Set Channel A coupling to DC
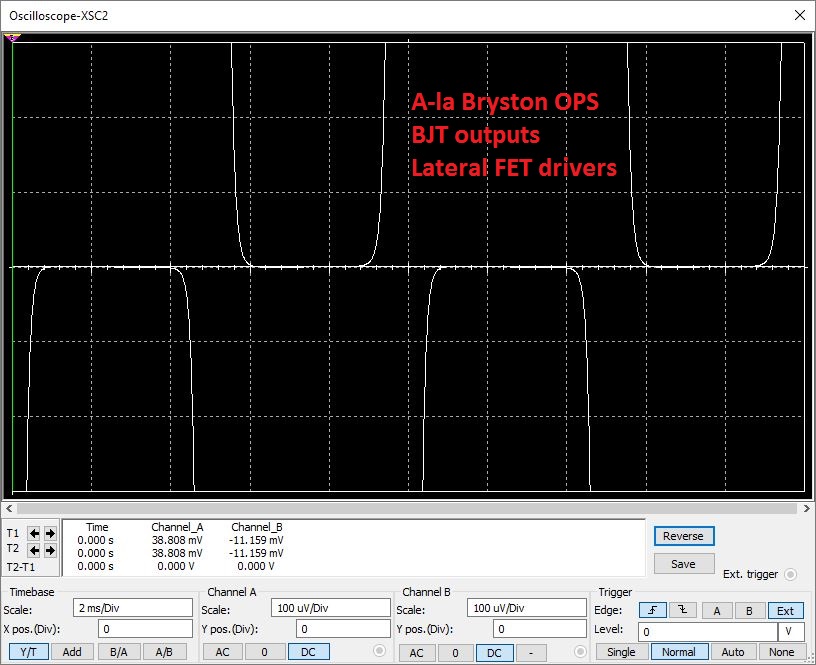Screen dimensions: 816x665 pyautogui.click(x=308, y=652)
